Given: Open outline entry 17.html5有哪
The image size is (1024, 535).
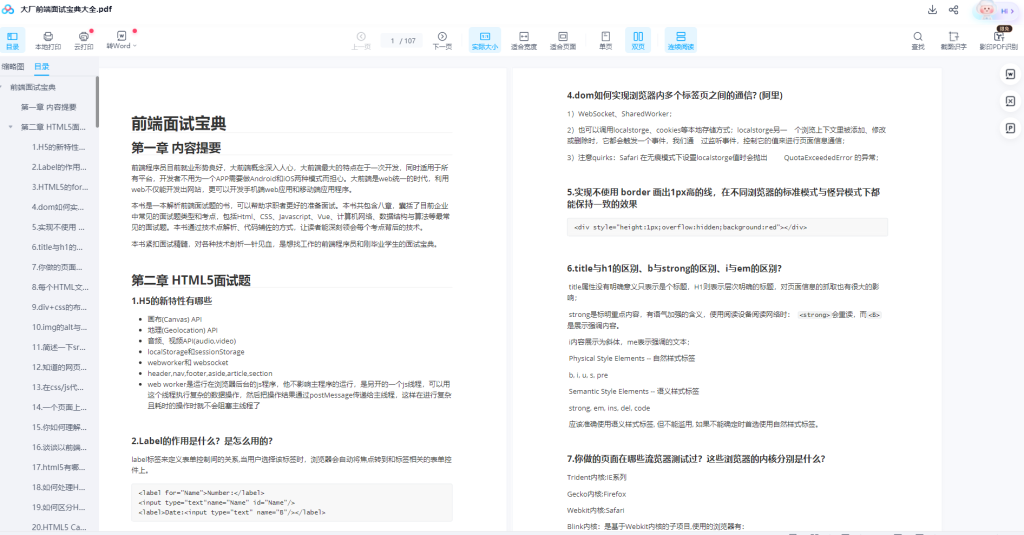Looking at the screenshot, I should (58, 467).
